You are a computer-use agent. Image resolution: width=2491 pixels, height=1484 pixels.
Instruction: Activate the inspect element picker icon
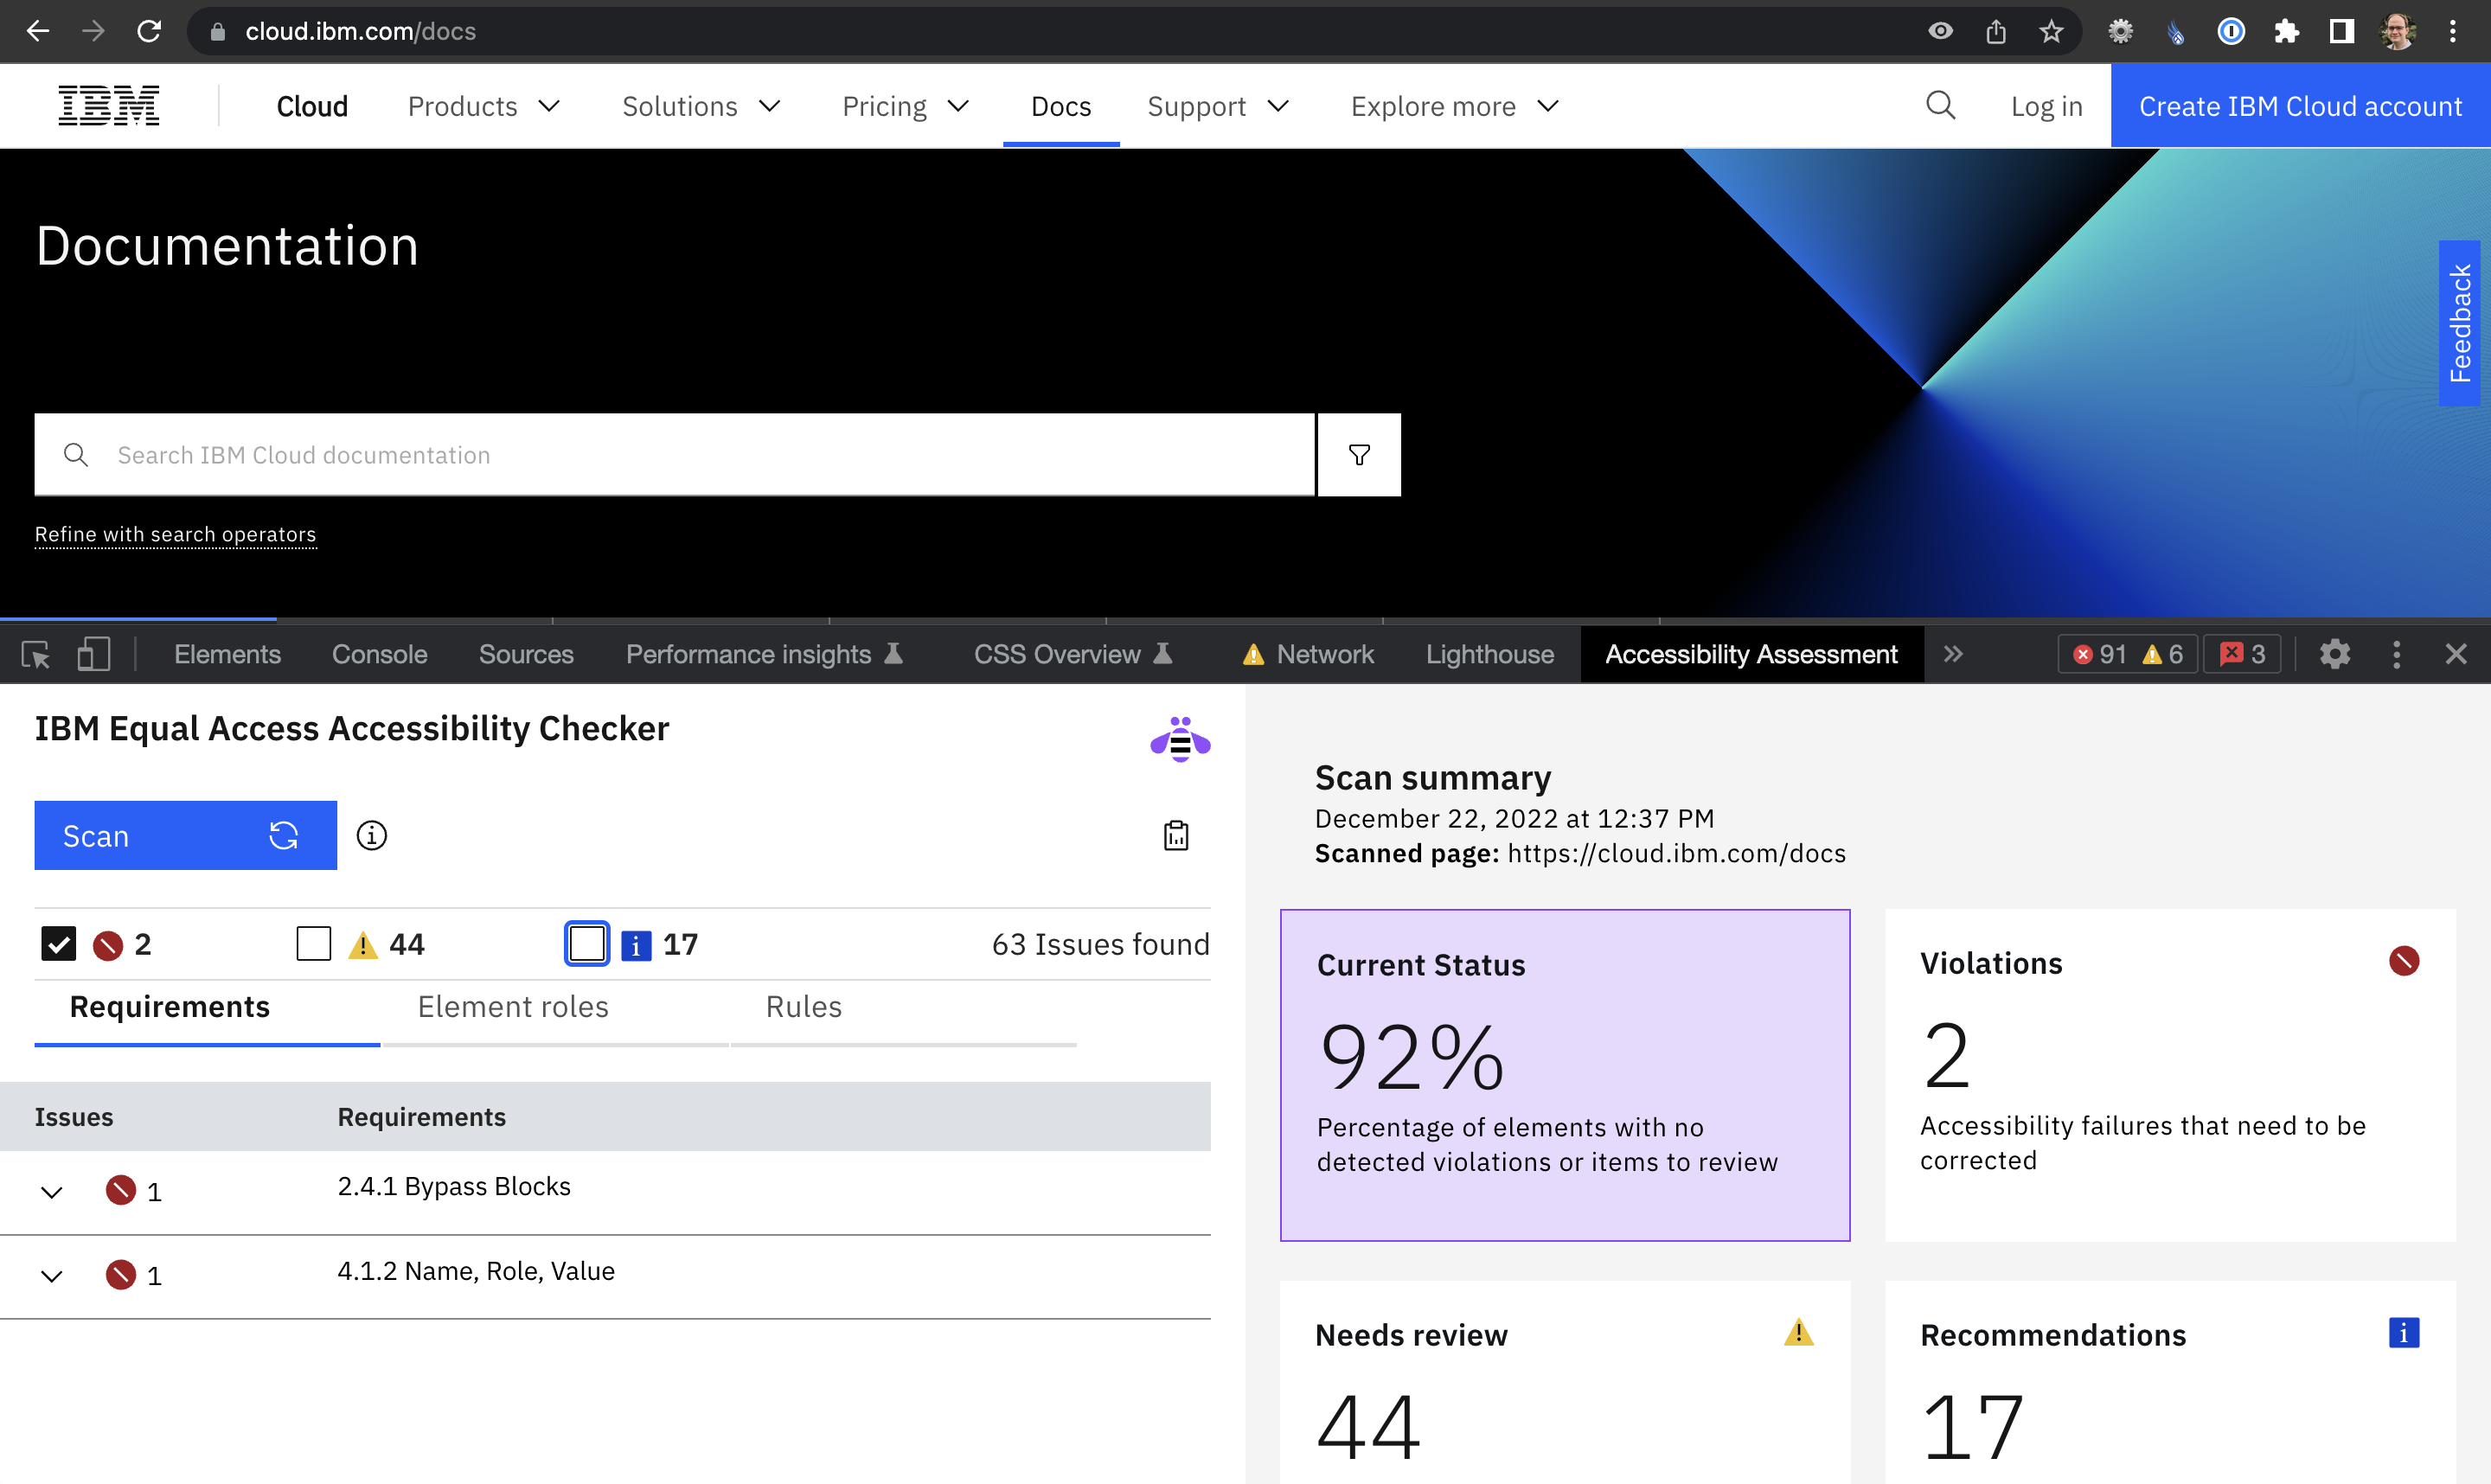coord(36,654)
